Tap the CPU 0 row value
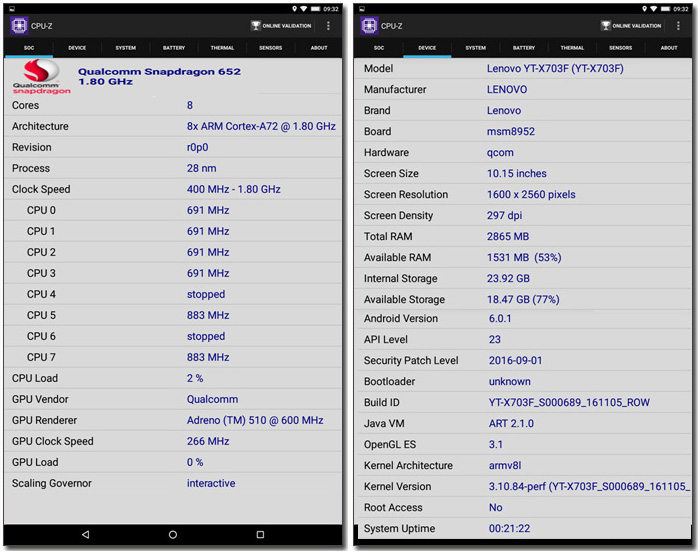Viewport: 700px width, 555px height. click(208, 210)
